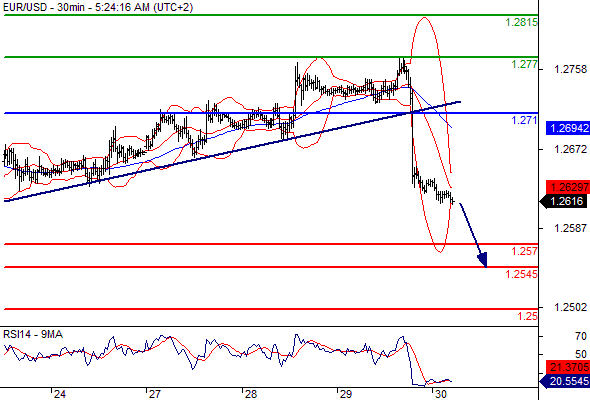Select the black 1.2616 current price marker
Image resolution: width=590 pixels, height=400 pixels.
point(565,201)
